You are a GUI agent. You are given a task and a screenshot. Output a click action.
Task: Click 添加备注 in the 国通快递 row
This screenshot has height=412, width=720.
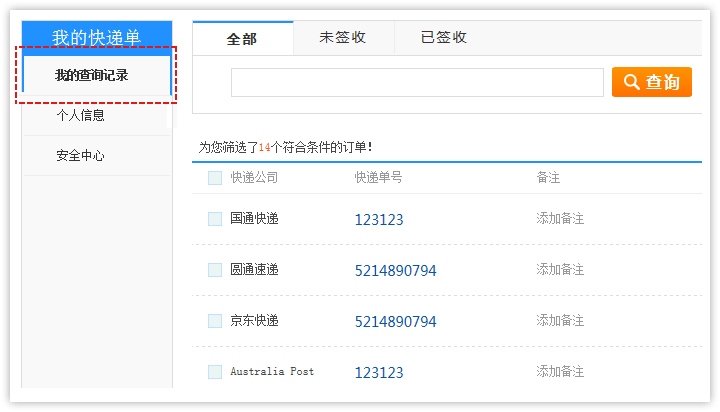pyautogui.click(x=560, y=218)
